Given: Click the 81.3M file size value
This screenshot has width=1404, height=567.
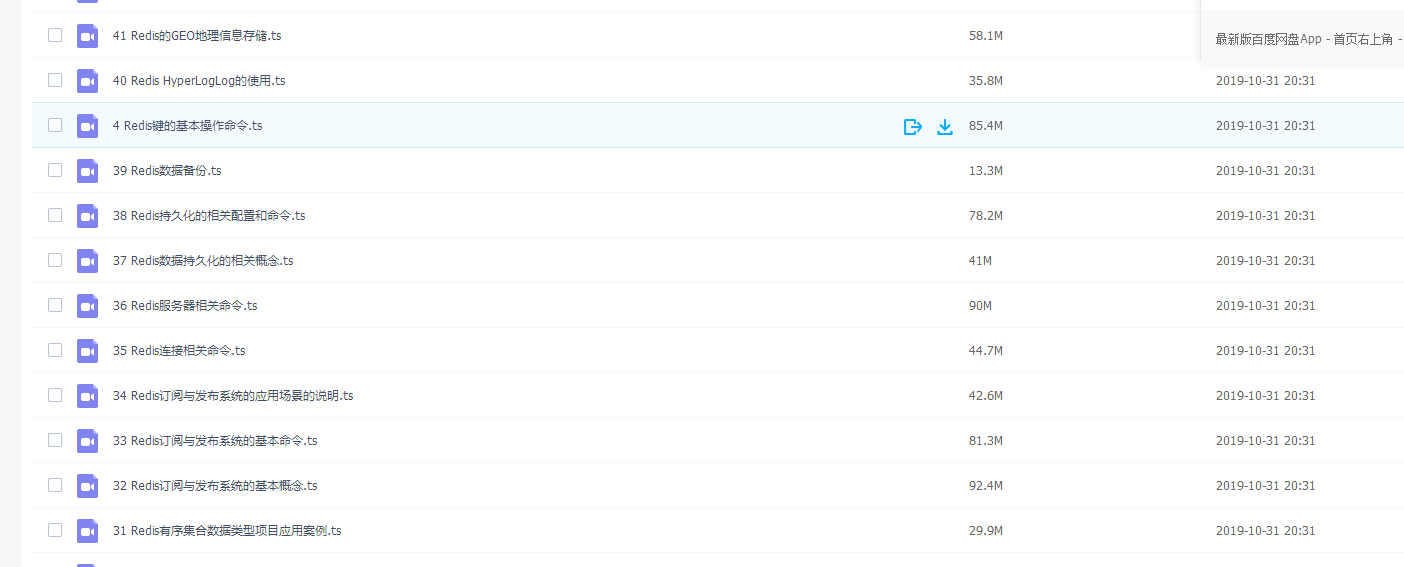Looking at the screenshot, I should point(986,441).
